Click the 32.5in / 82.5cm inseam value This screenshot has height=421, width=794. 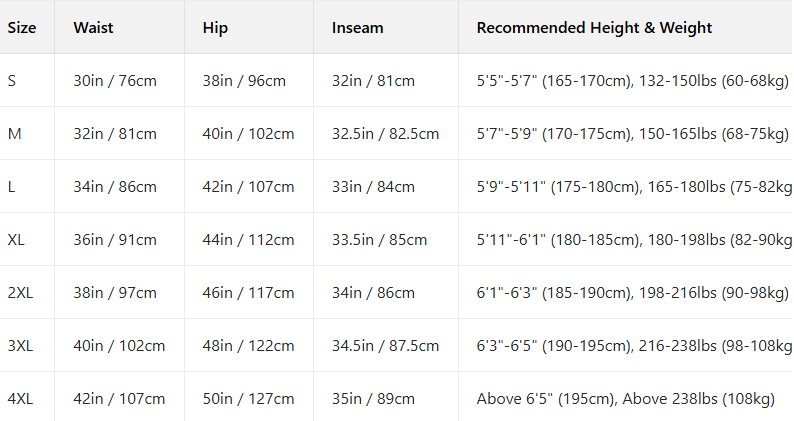[x=385, y=134]
